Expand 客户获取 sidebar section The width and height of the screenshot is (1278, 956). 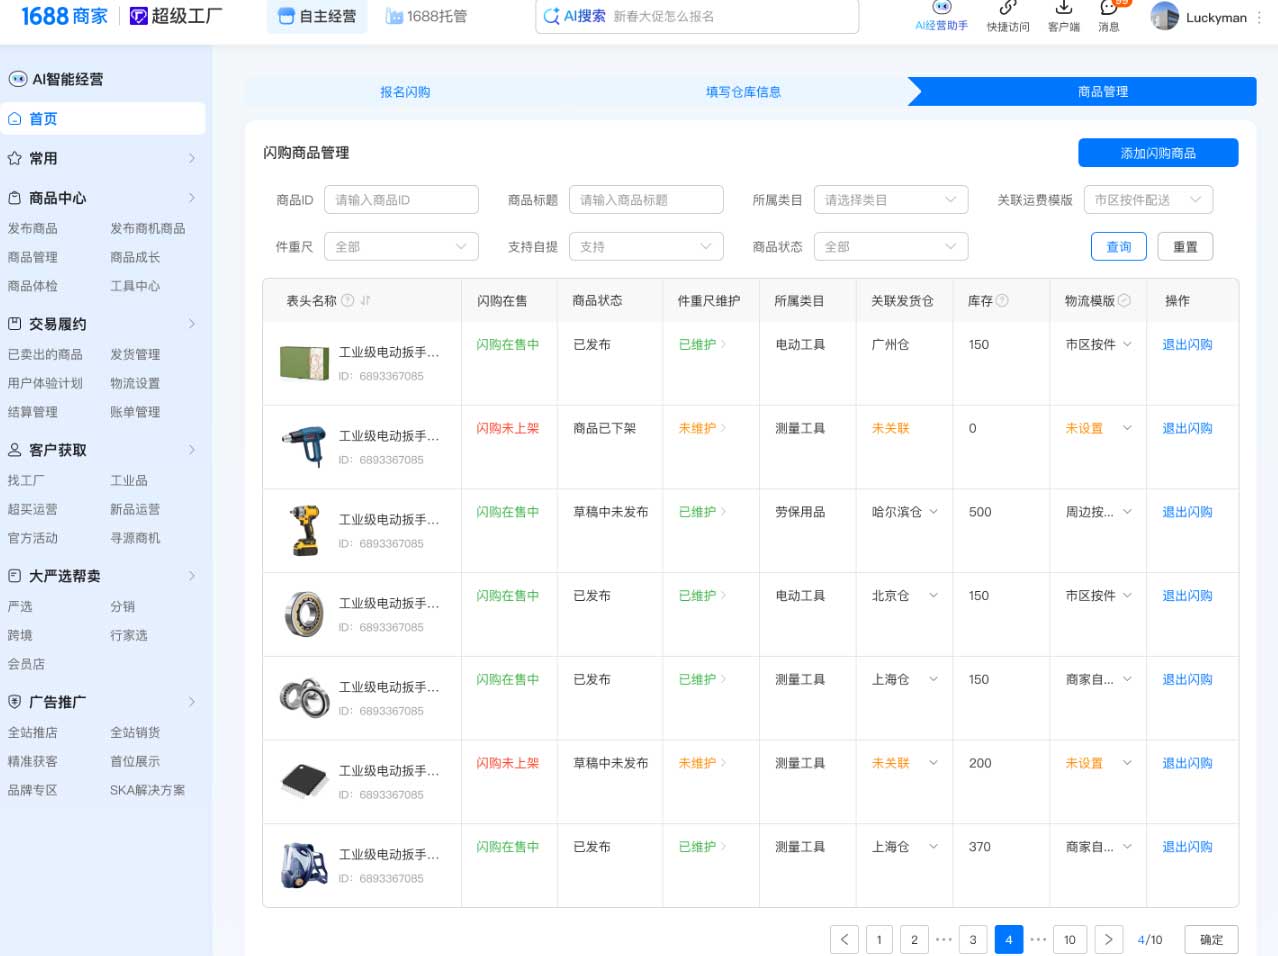(x=192, y=450)
